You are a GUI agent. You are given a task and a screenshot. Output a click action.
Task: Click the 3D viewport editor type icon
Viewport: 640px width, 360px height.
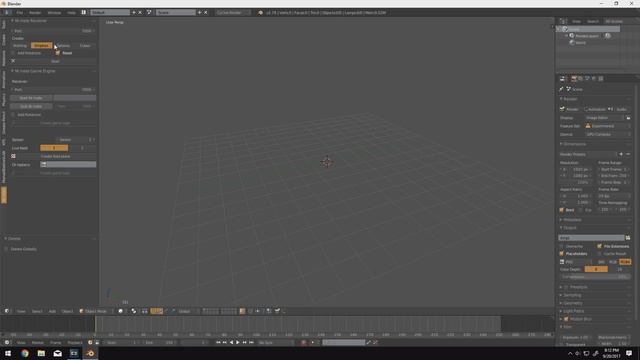pyautogui.click(x=7, y=311)
